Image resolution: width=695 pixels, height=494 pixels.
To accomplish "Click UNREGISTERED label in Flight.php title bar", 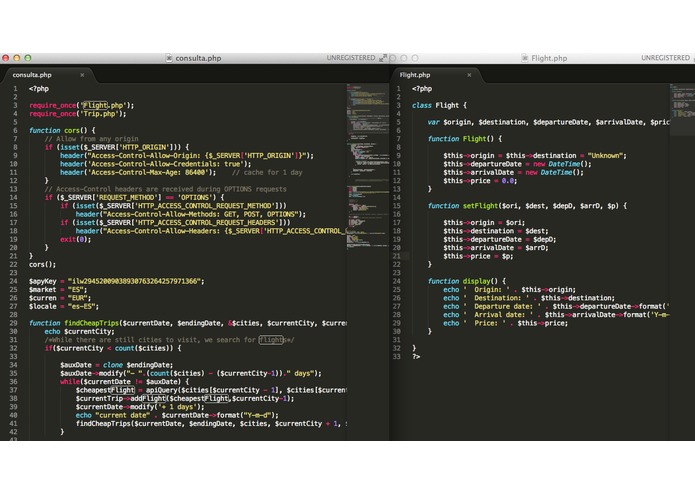I will (x=665, y=58).
